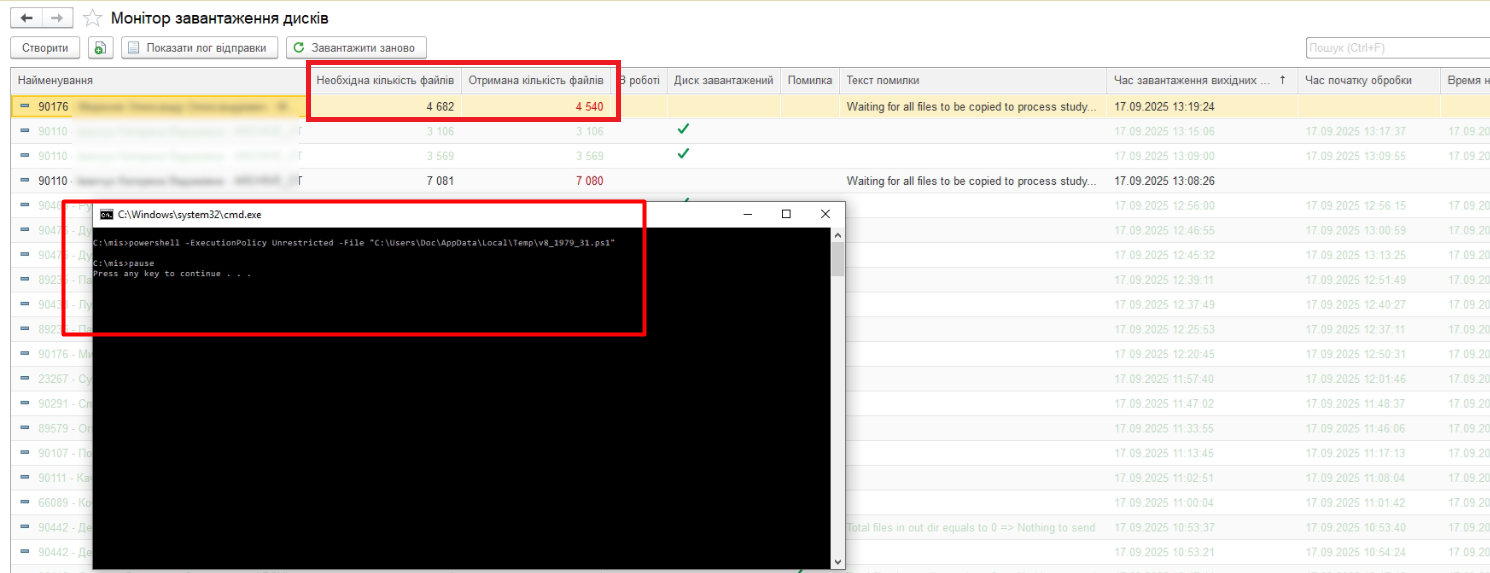Click the row icon for record 66089
Image resolution: width=1490 pixels, height=573 pixels.
click(25, 502)
